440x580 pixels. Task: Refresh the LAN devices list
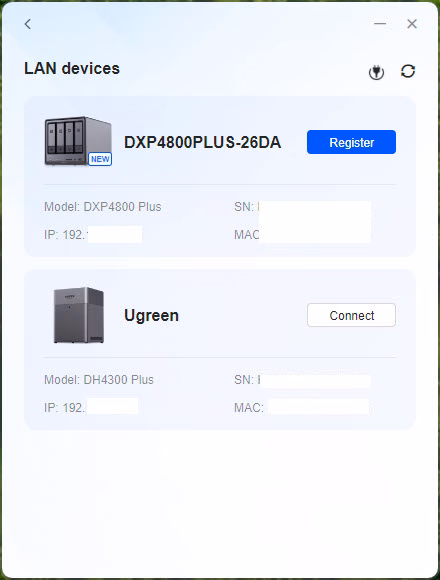click(408, 71)
